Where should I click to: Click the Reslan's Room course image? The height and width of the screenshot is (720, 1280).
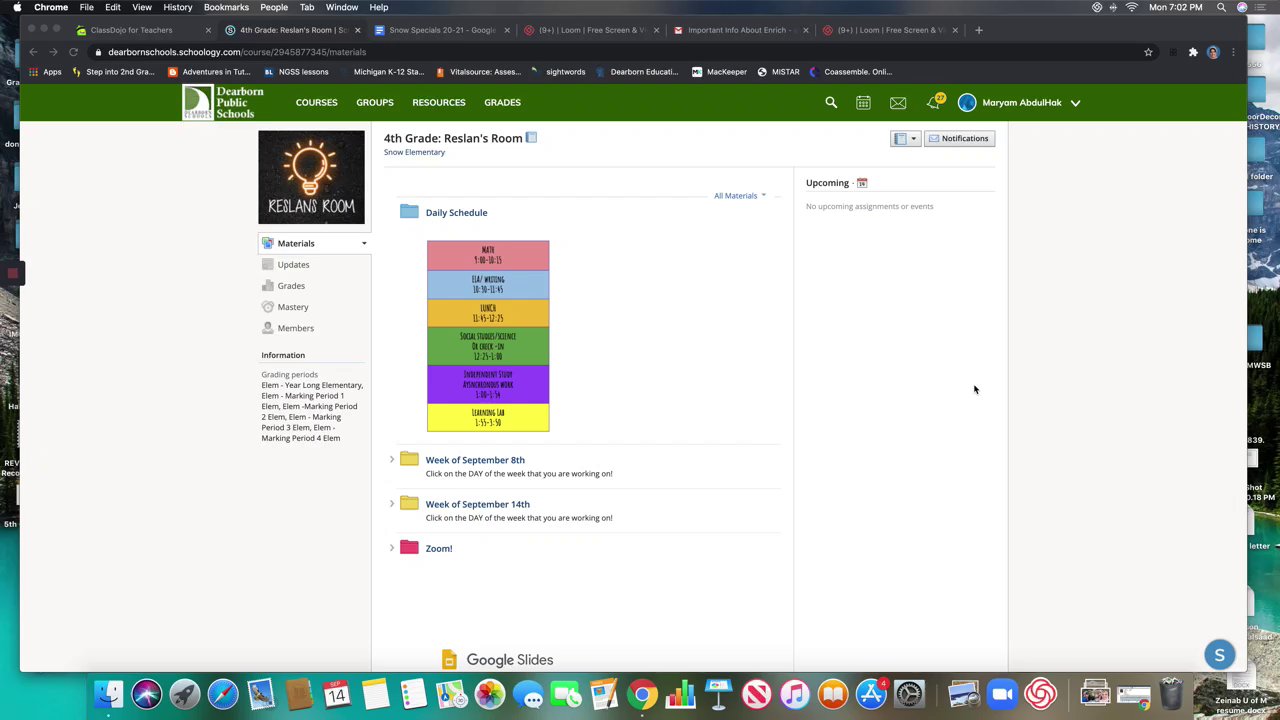[311, 177]
